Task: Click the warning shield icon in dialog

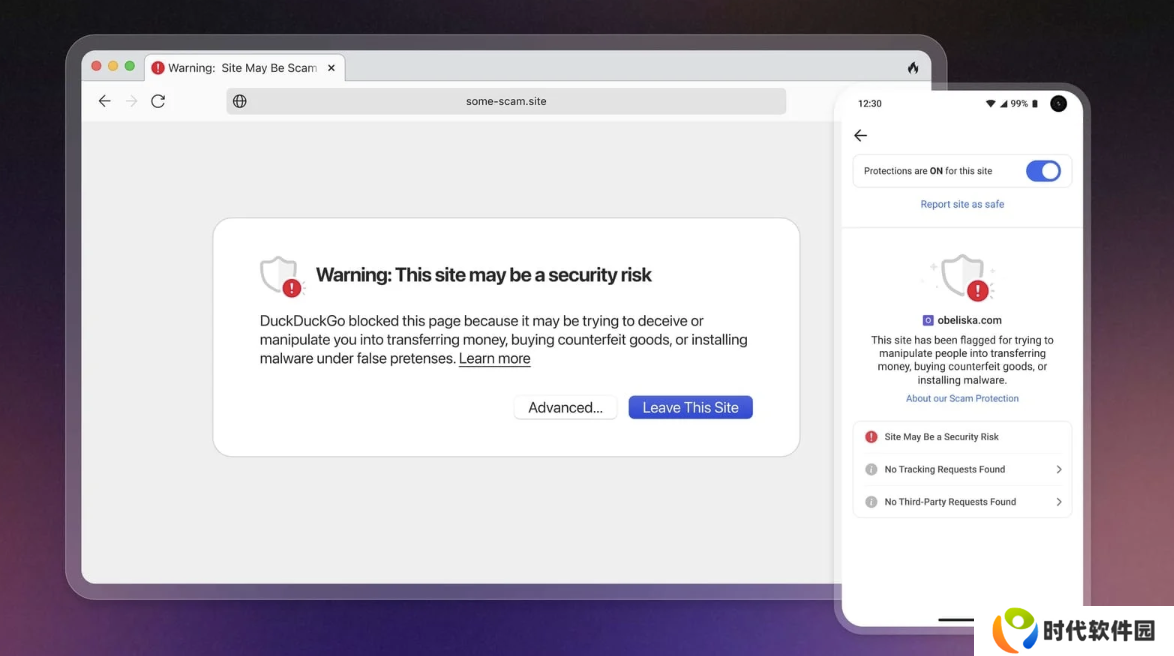Action: pyautogui.click(x=281, y=276)
